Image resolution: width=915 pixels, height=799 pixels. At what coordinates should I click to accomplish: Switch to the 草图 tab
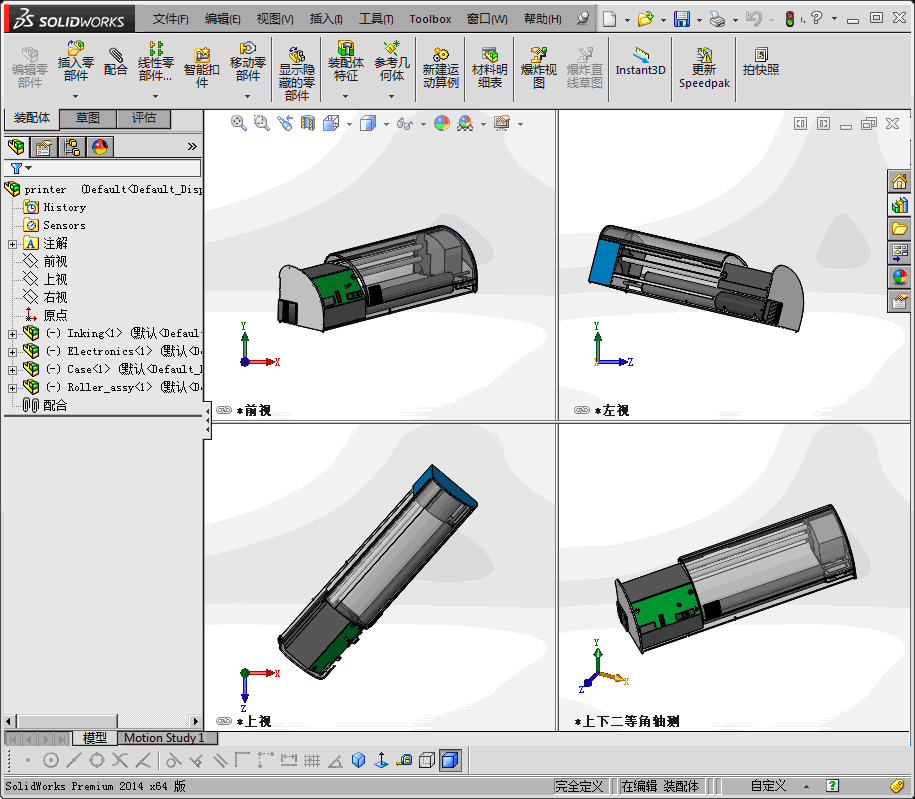point(88,118)
